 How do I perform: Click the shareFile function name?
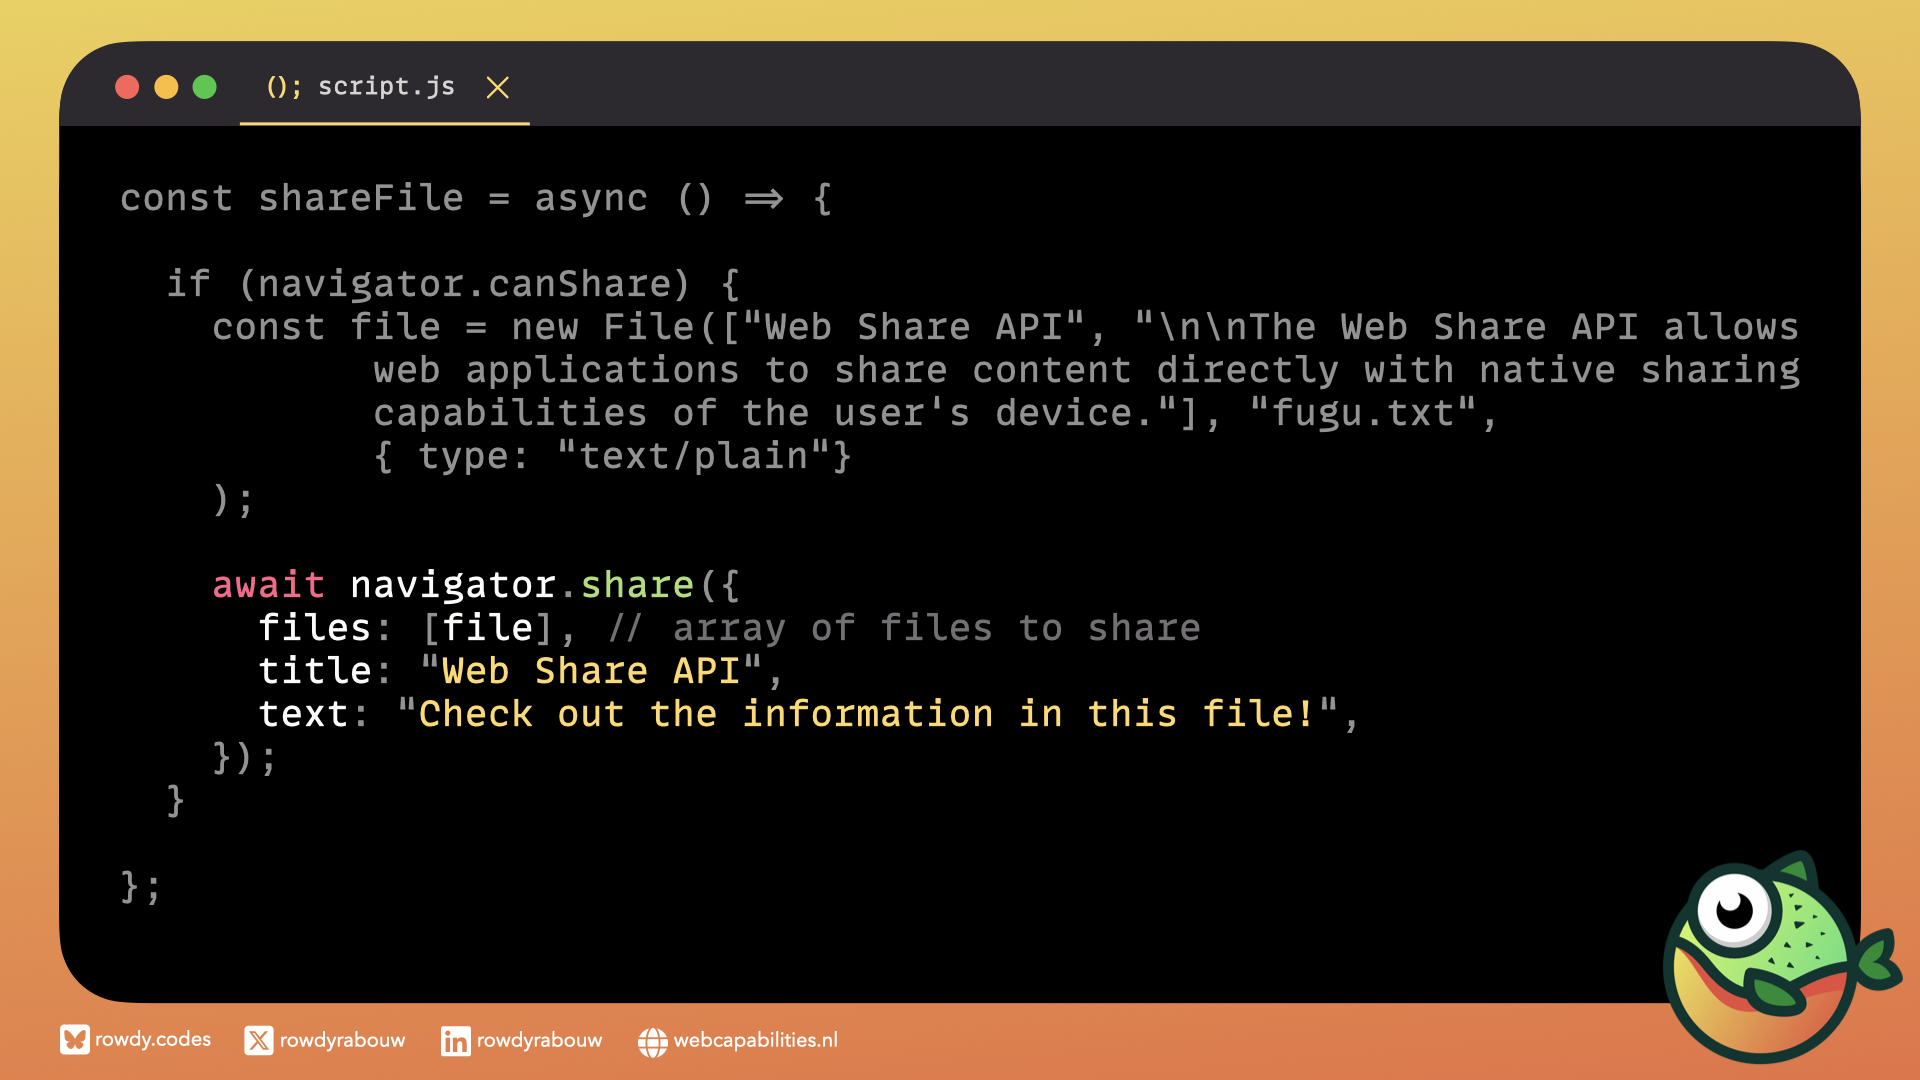[360, 198]
